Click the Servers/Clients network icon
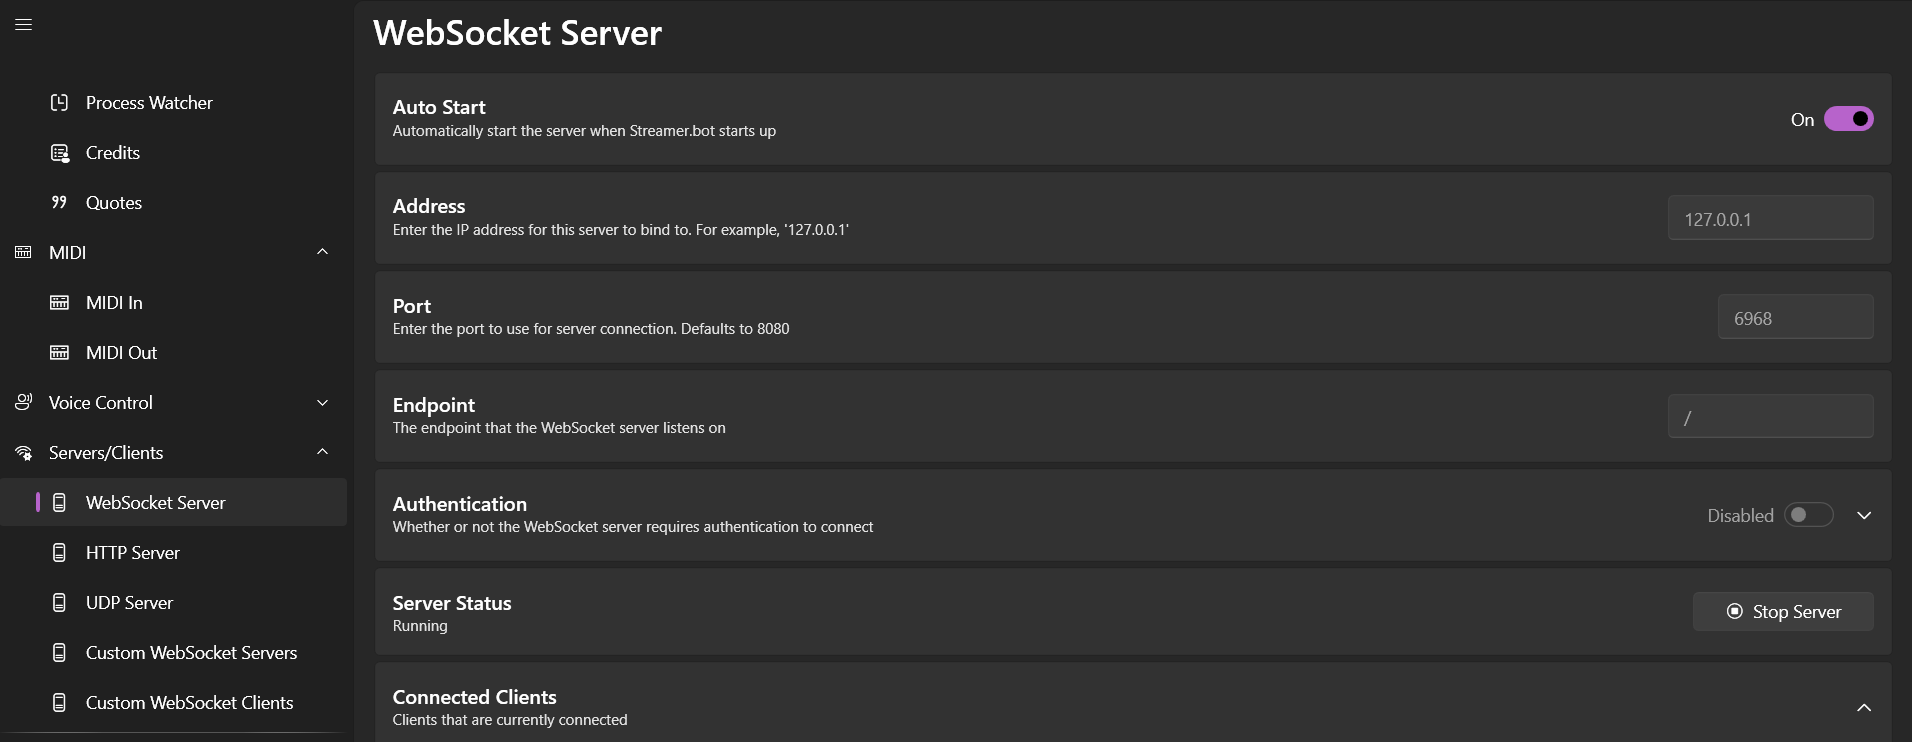The height and width of the screenshot is (742, 1912). (23, 453)
